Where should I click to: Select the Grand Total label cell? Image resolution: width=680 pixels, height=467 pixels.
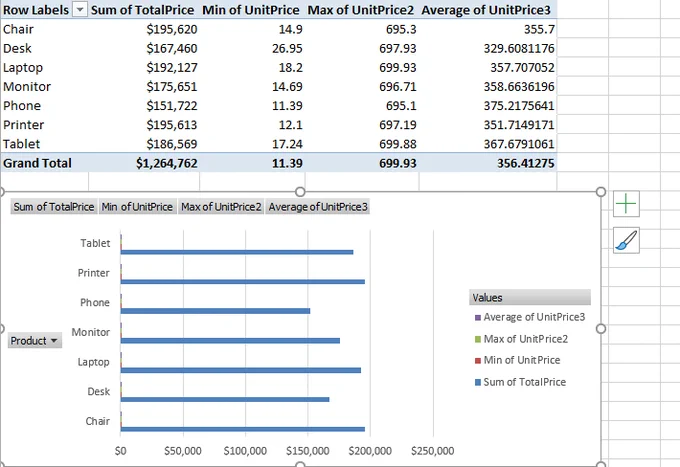coord(44,163)
